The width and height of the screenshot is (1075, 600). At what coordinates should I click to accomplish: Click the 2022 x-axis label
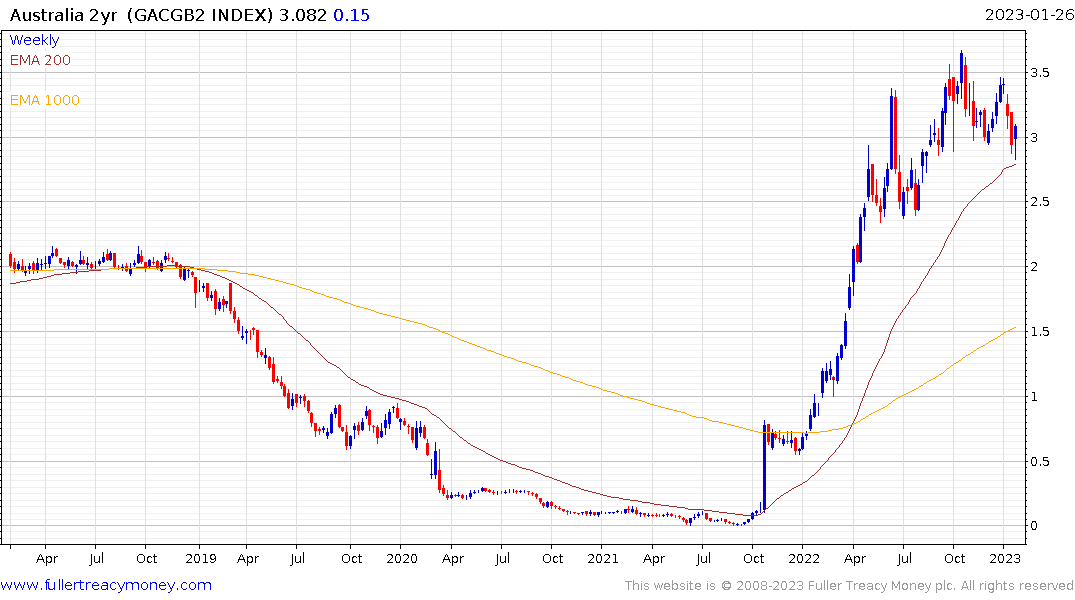pyautogui.click(x=804, y=558)
